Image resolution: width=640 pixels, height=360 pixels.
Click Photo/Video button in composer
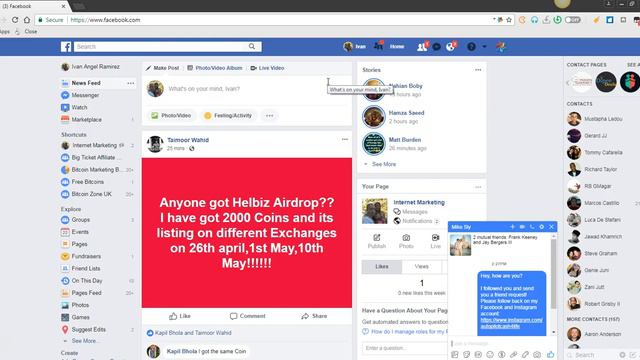(171, 116)
